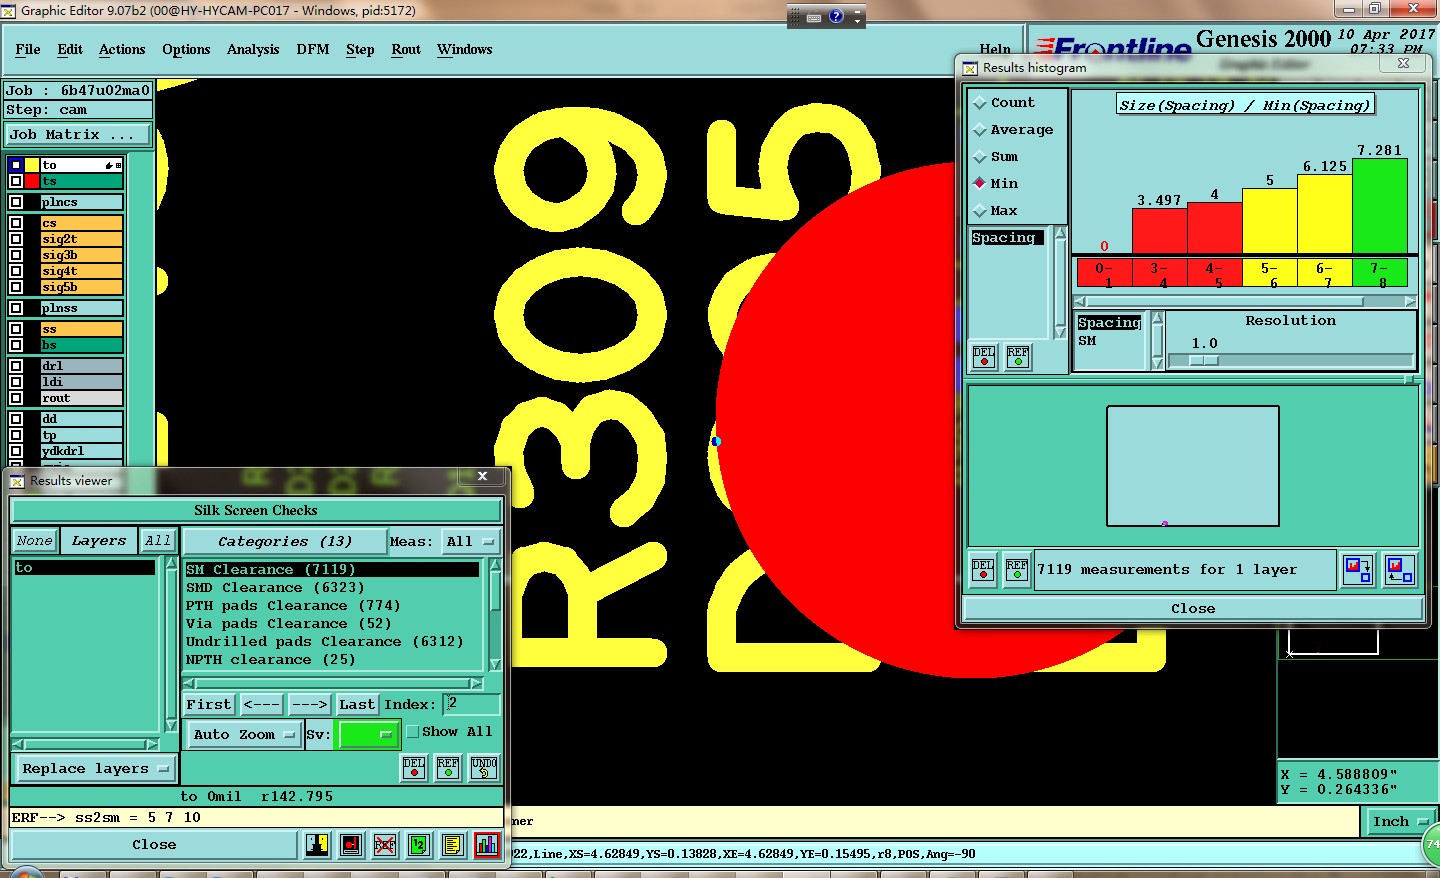Viewport: 1440px width, 878px height.
Task: Click the Resolution slider handle
Action: 1204,360
